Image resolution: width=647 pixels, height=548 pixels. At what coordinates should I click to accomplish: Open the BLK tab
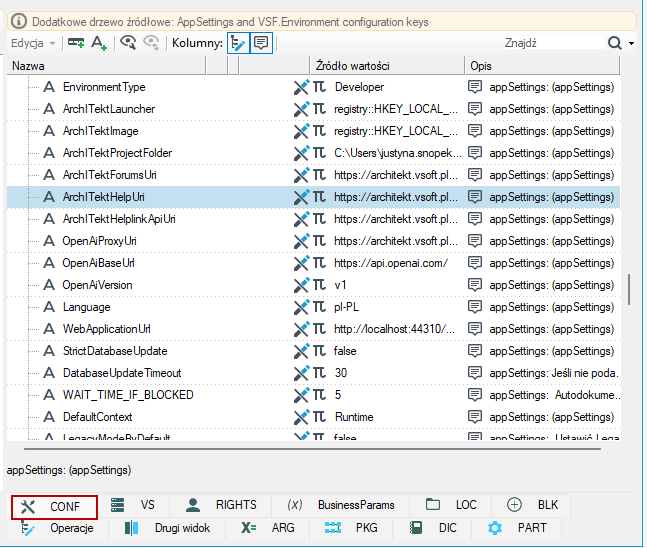tap(532, 505)
